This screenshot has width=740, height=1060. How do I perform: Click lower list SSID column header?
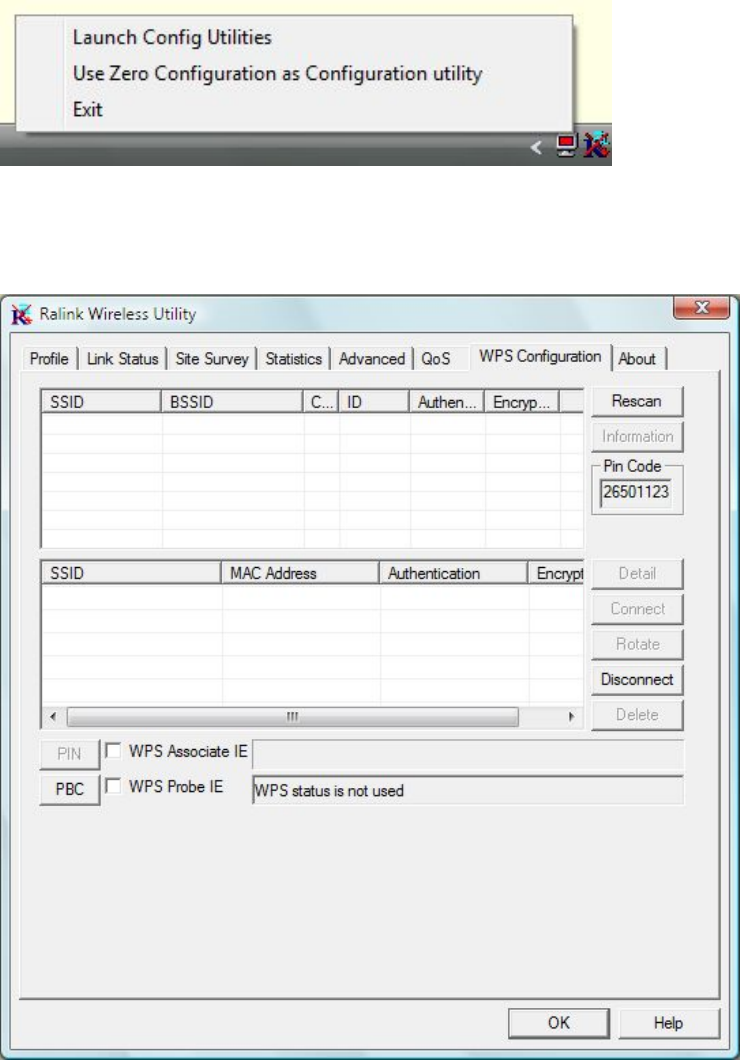131,573
